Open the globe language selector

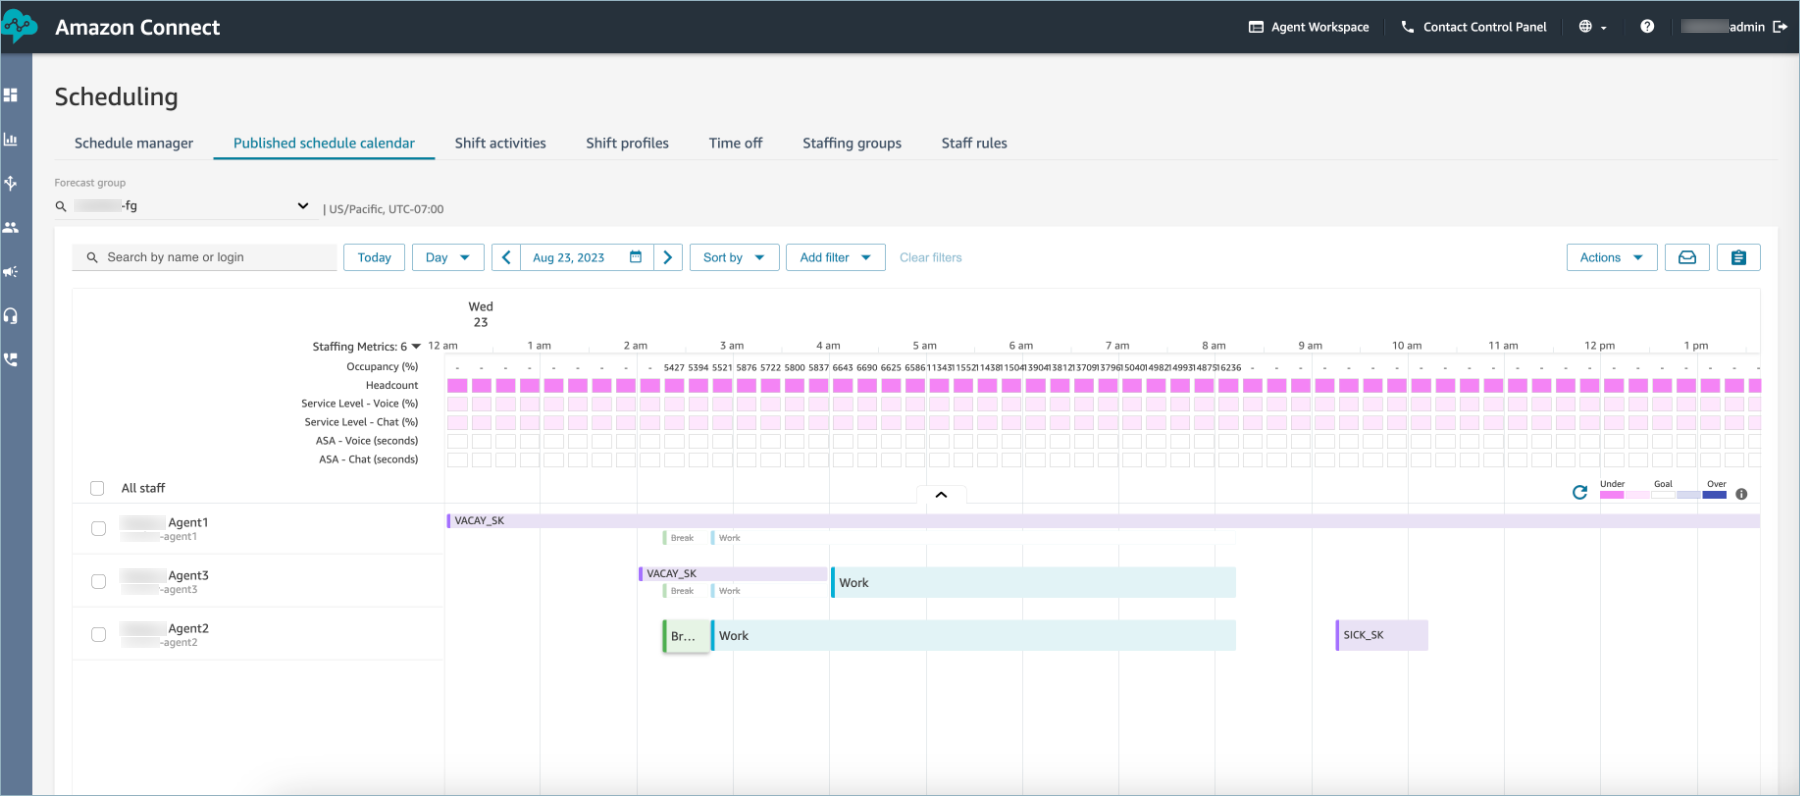(1591, 27)
